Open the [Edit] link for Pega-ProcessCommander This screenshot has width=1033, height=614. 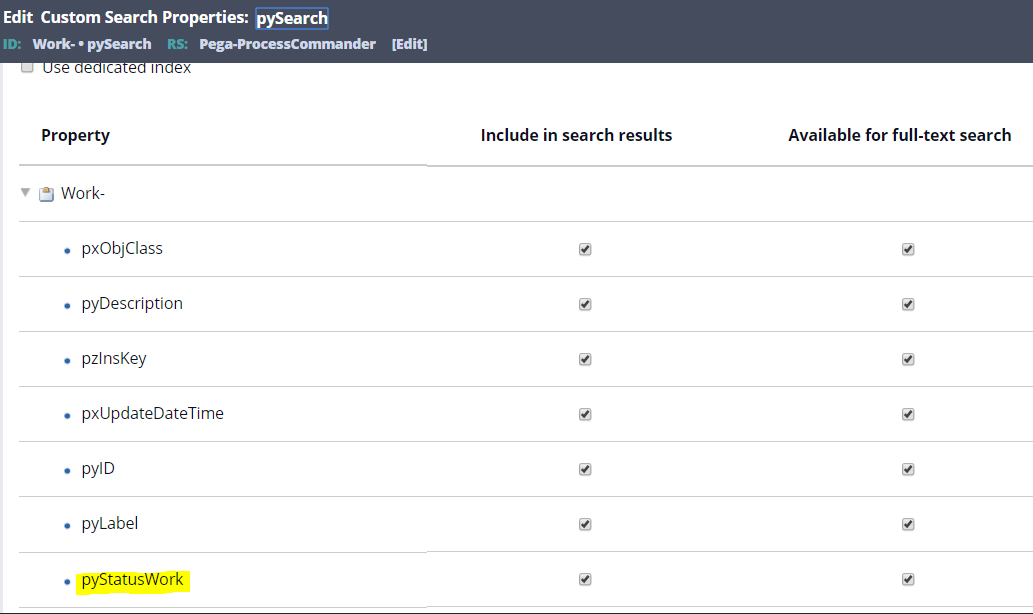409,44
